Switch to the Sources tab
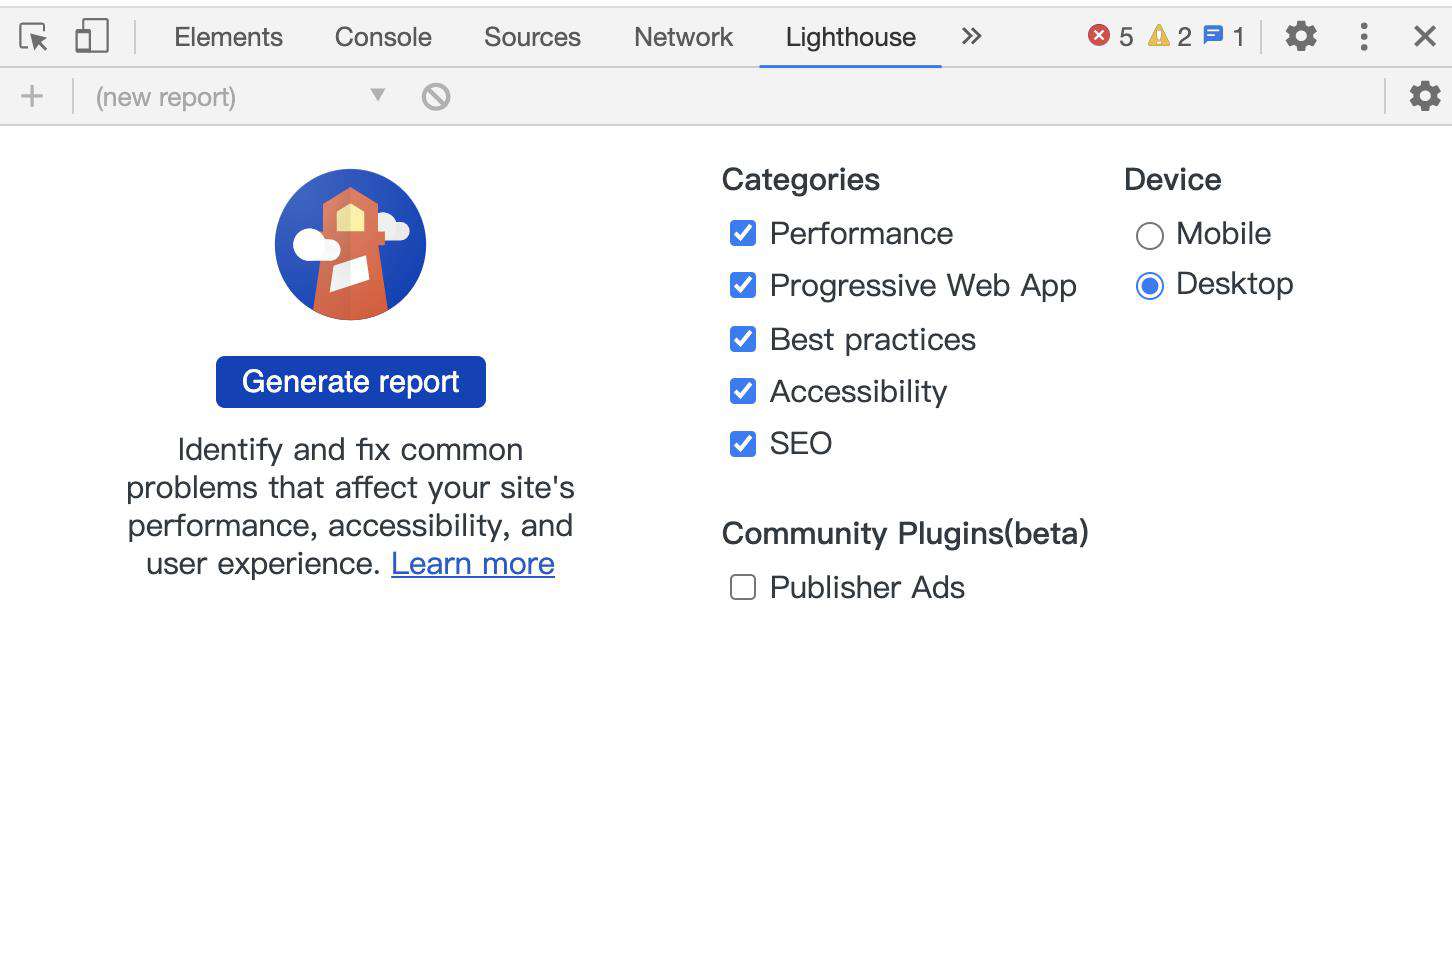Image resolution: width=1452 pixels, height=962 pixels. click(x=532, y=37)
